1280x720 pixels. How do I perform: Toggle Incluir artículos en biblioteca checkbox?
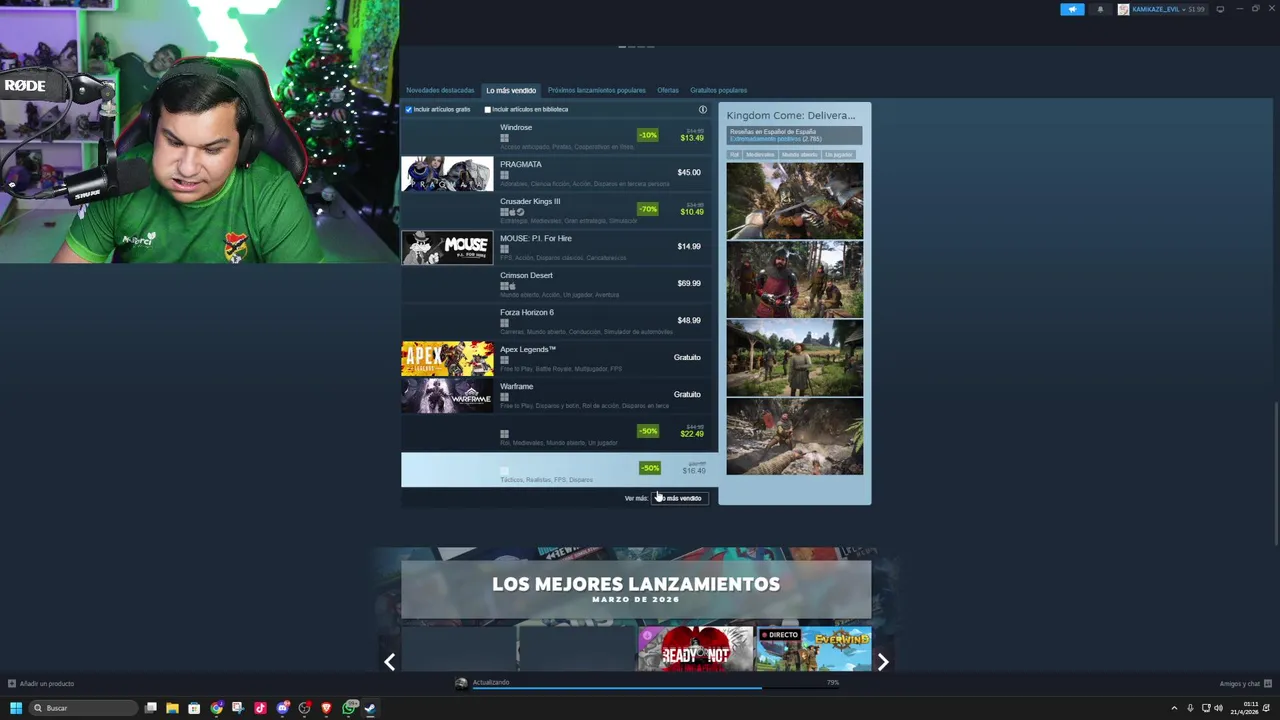(x=487, y=110)
